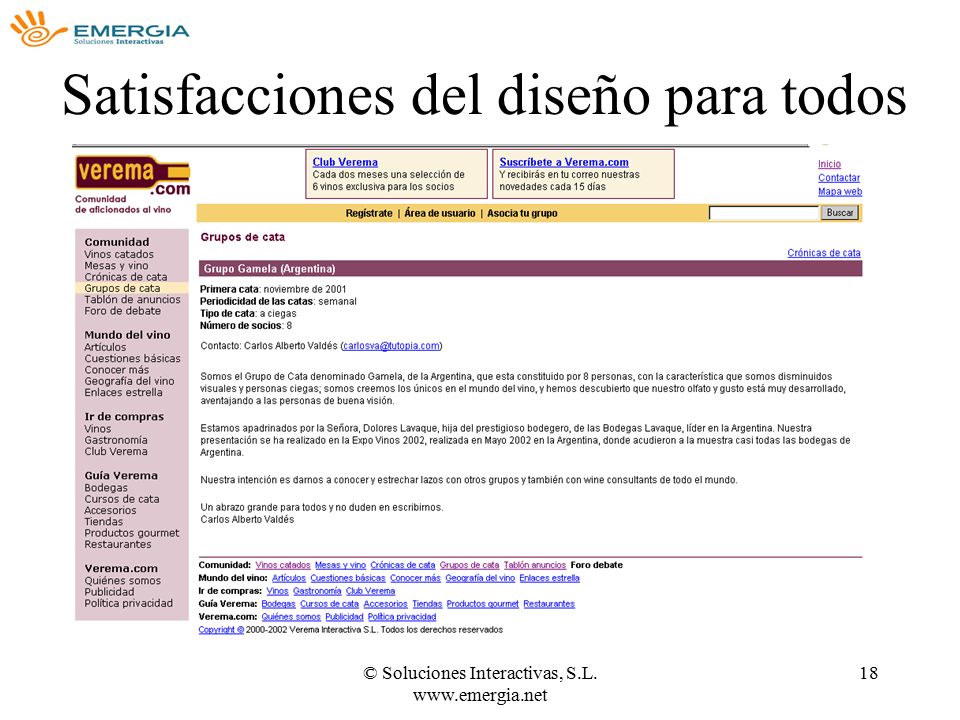Click the Copyright © footer link
The height and width of the screenshot is (720, 960).
pyautogui.click(x=221, y=629)
